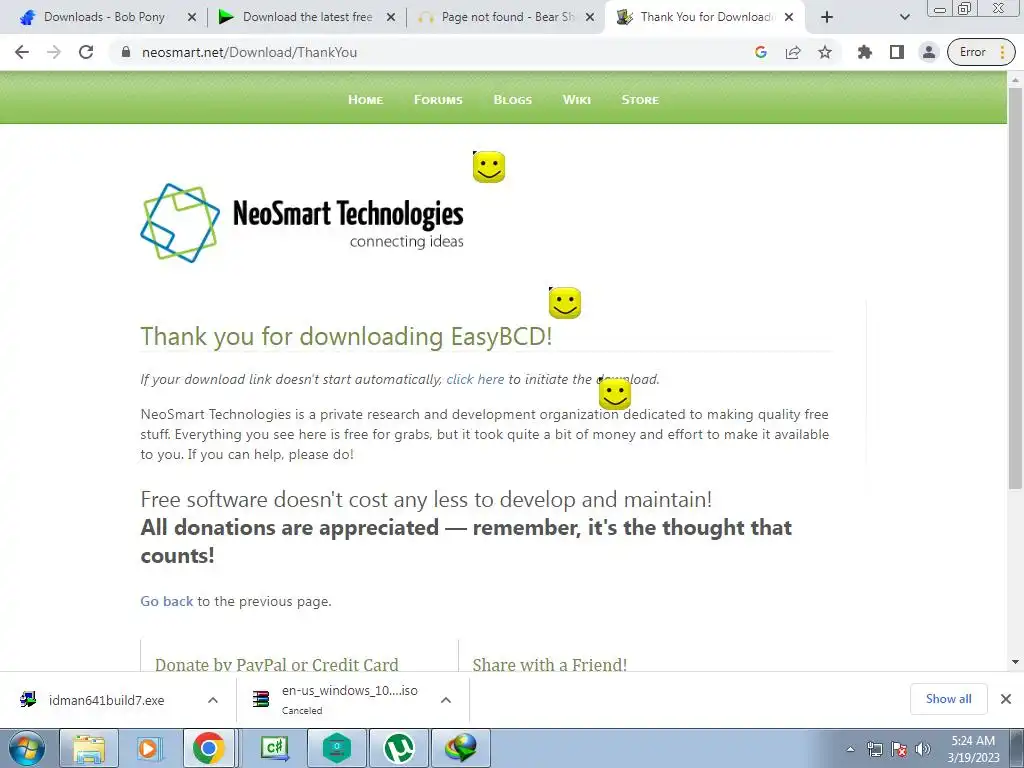This screenshot has width=1024, height=768.
Task: Click the scrollbar down arrow
Action: [x=1015, y=662]
